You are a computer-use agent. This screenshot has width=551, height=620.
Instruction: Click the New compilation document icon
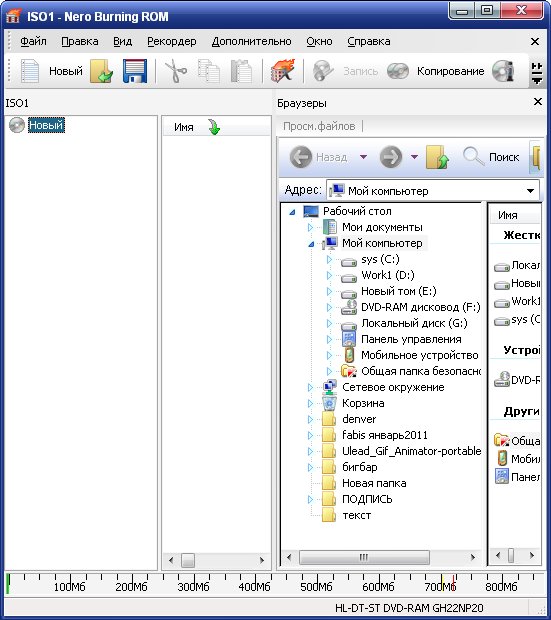point(30,71)
